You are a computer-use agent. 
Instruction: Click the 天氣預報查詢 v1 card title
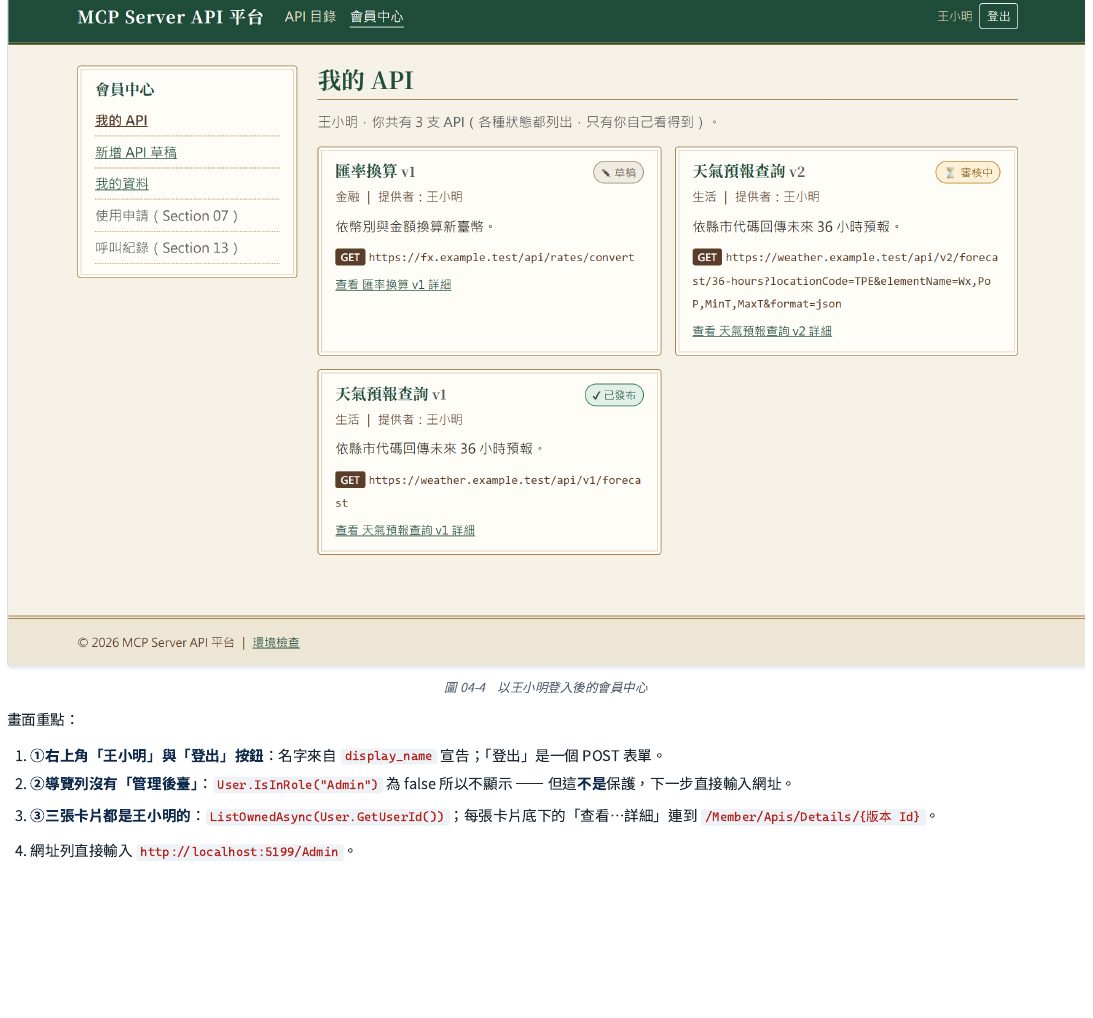point(390,395)
